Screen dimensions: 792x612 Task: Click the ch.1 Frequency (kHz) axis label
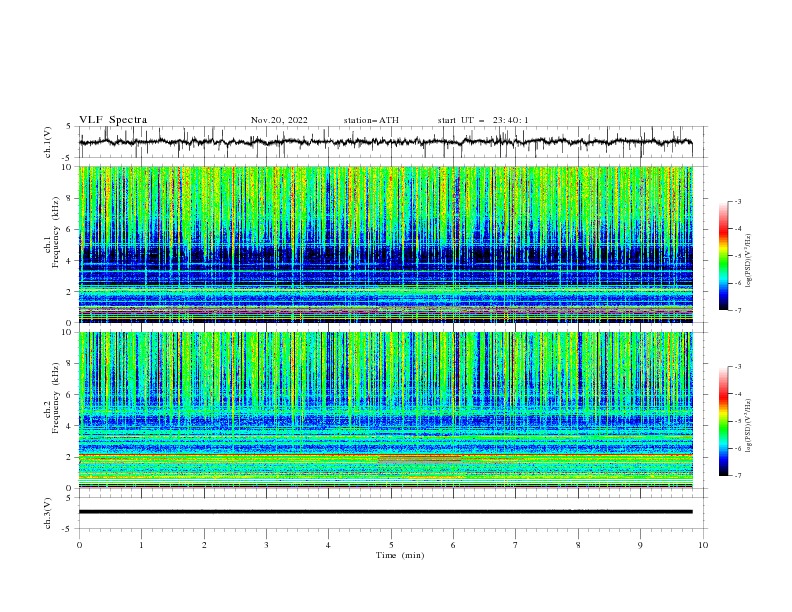click(51, 233)
